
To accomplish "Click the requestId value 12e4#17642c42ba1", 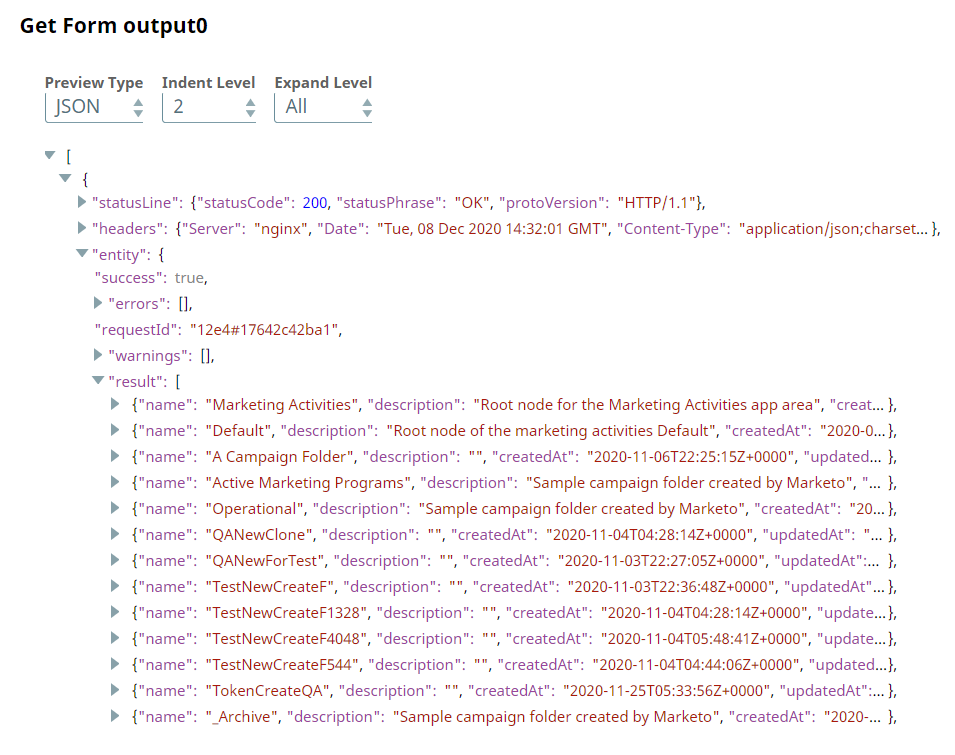I will click(x=265, y=330).
